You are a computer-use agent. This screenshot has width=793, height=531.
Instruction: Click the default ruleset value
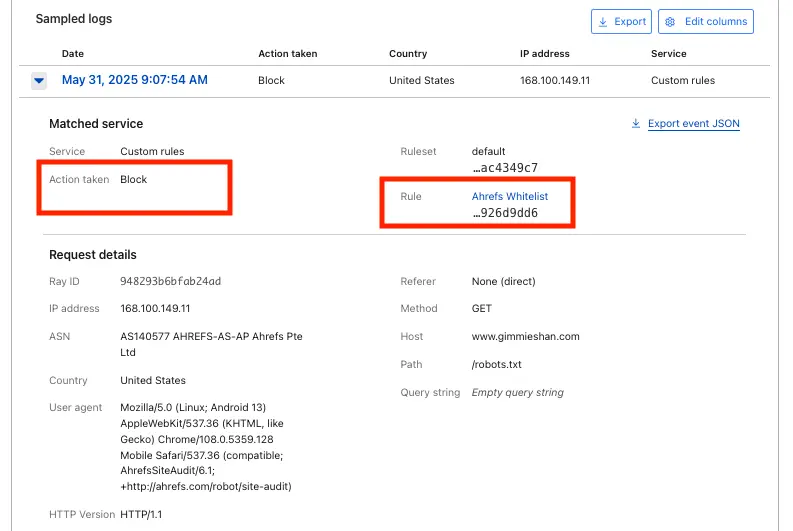click(x=489, y=151)
